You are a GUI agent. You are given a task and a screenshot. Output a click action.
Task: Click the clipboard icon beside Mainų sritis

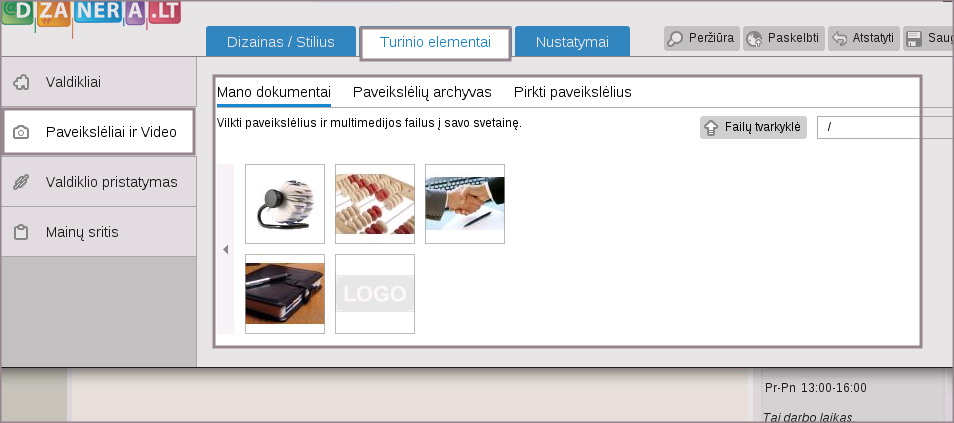click(x=21, y=232)
